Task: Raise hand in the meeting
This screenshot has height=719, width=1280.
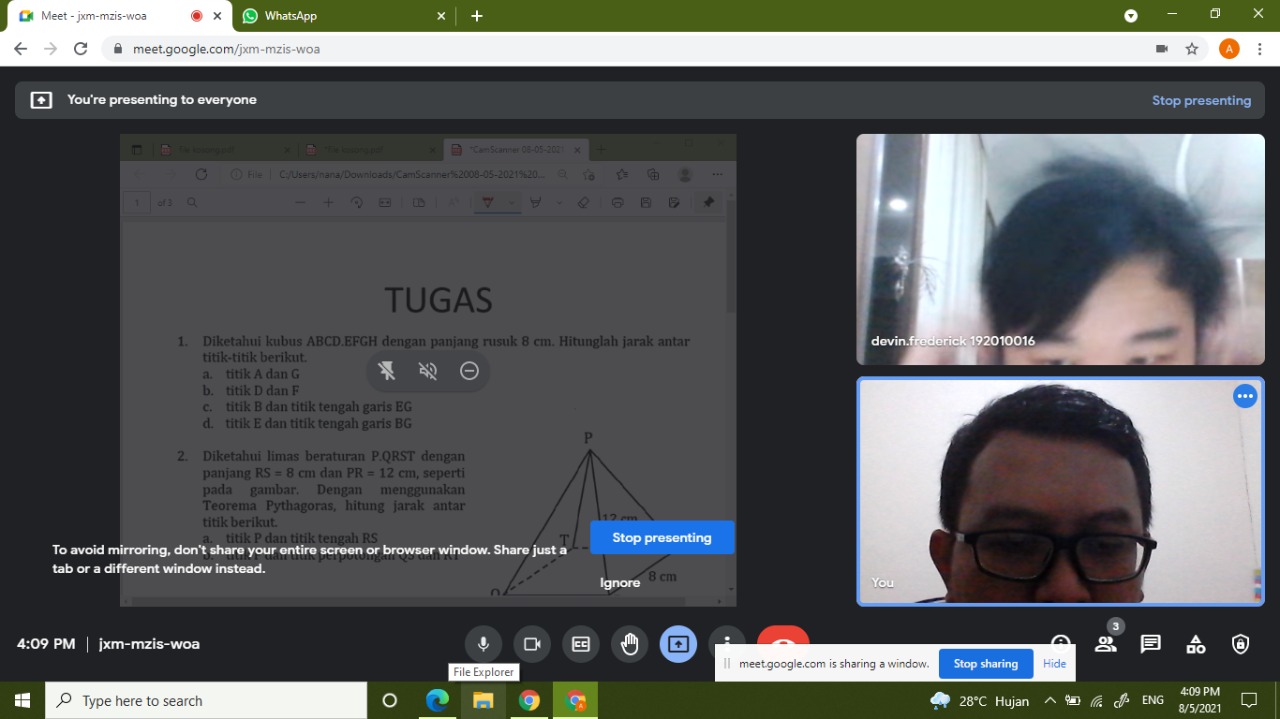Action: pyautogui.click(x=630, y=644)
